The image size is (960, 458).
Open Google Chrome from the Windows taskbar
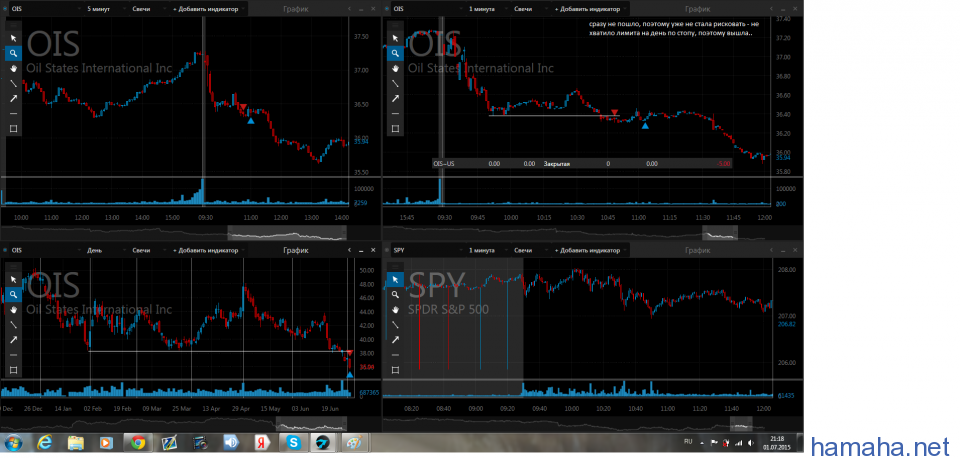138,442
